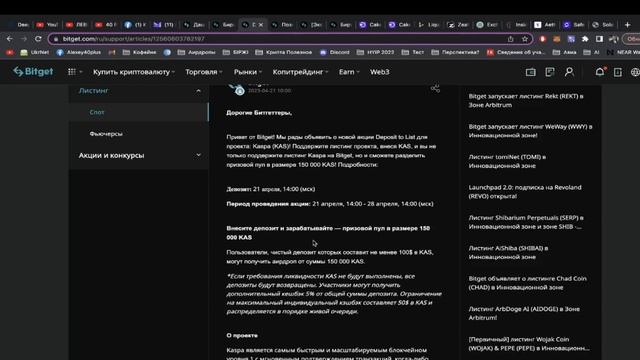Image resolution: width=640 pixels, height=360 pixels.
Task: Open the Копитрейдинг menu
Action: [300, 72]
